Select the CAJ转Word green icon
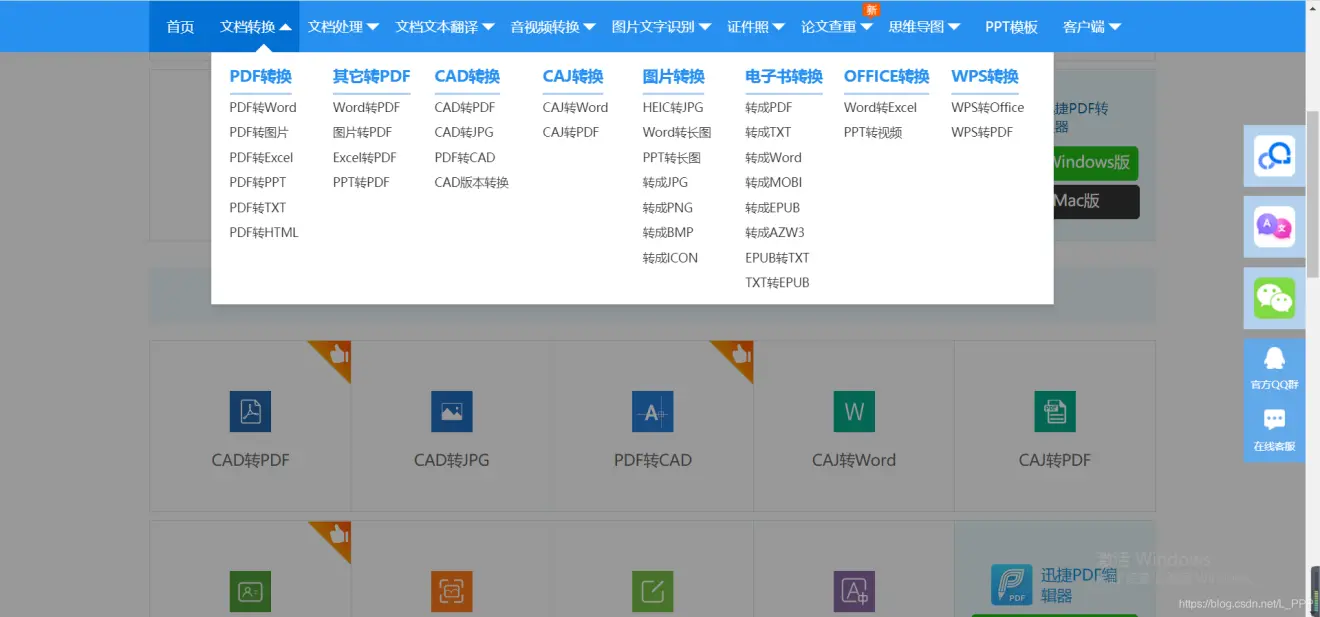 point(854,412)
